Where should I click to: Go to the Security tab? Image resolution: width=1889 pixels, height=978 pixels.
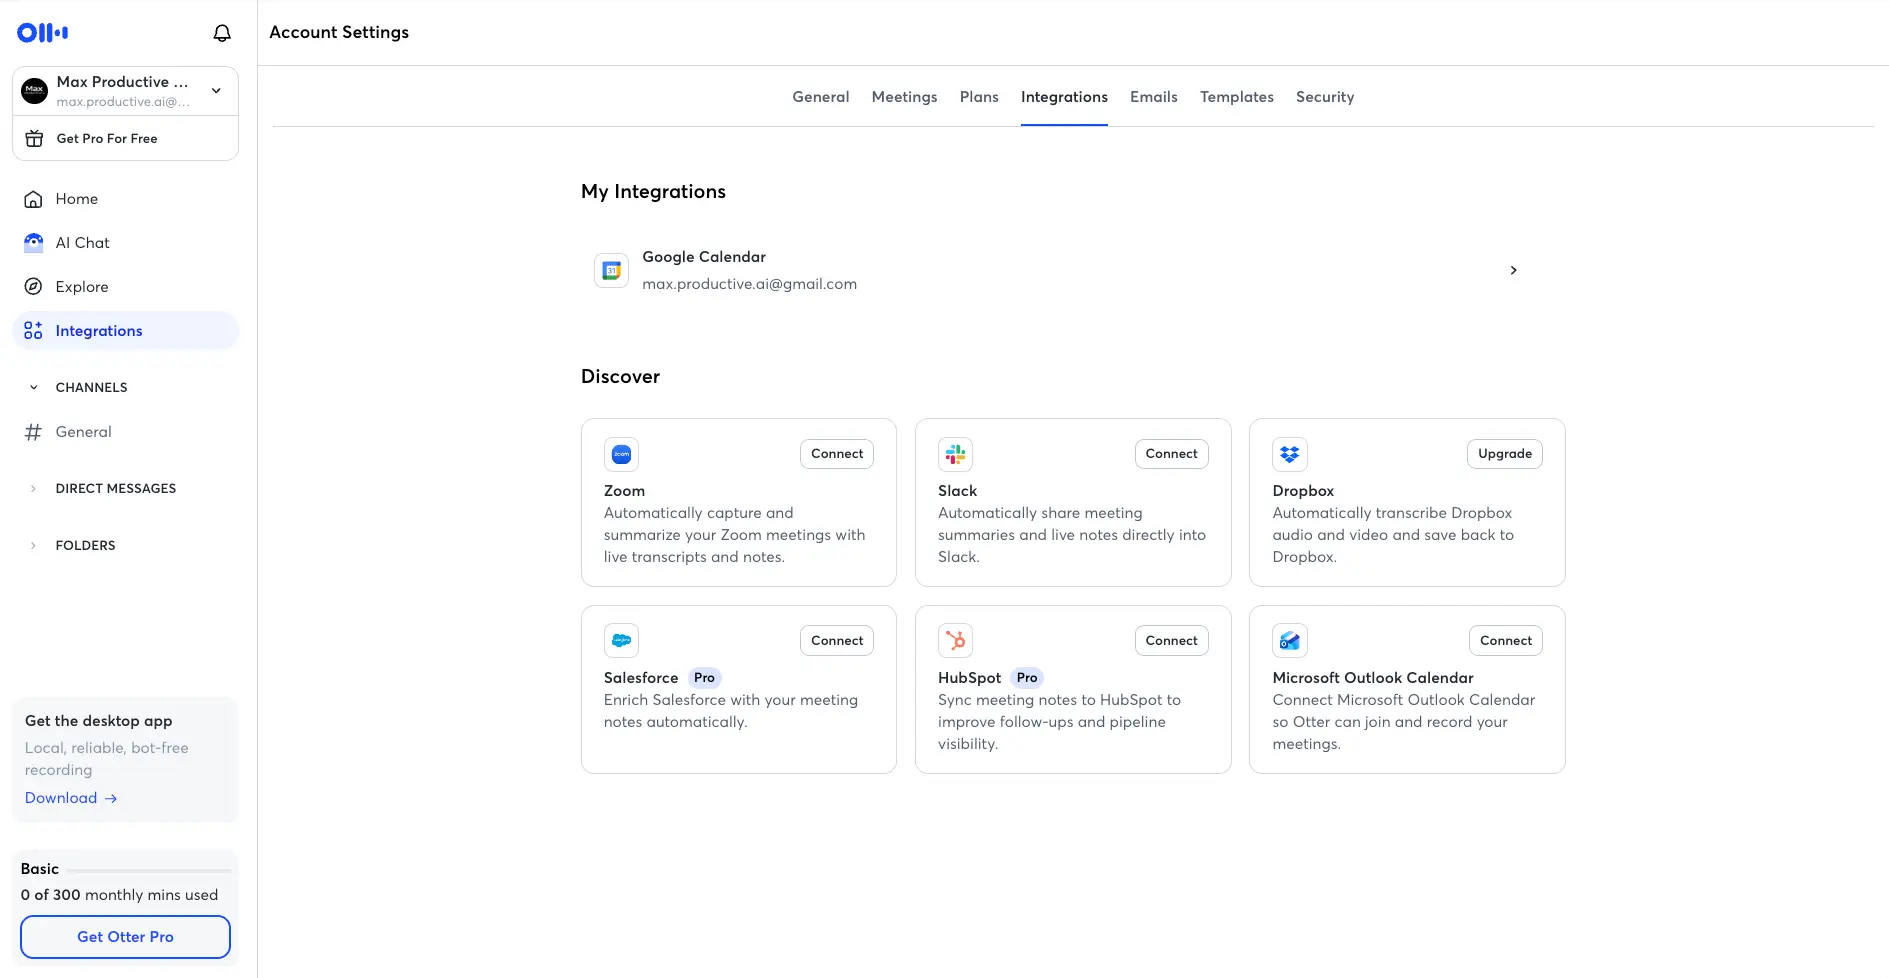coord(1325,97)
